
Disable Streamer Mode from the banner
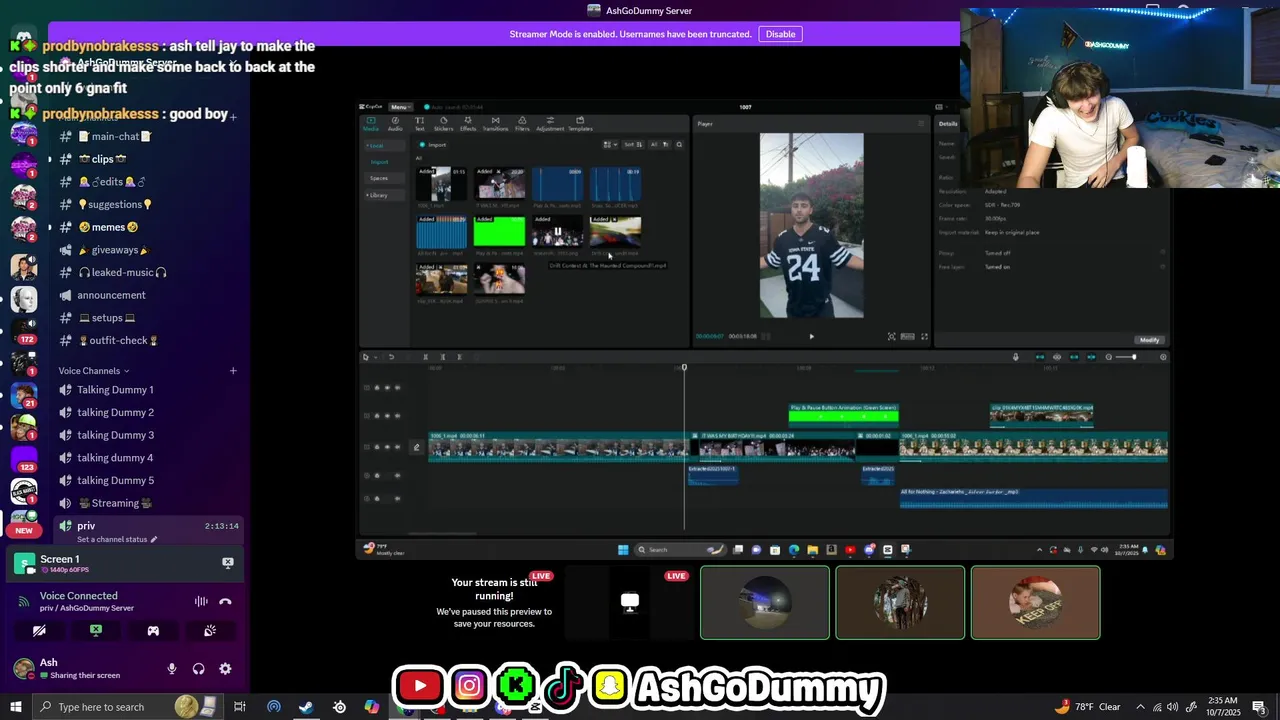click(x=780, y=34)
